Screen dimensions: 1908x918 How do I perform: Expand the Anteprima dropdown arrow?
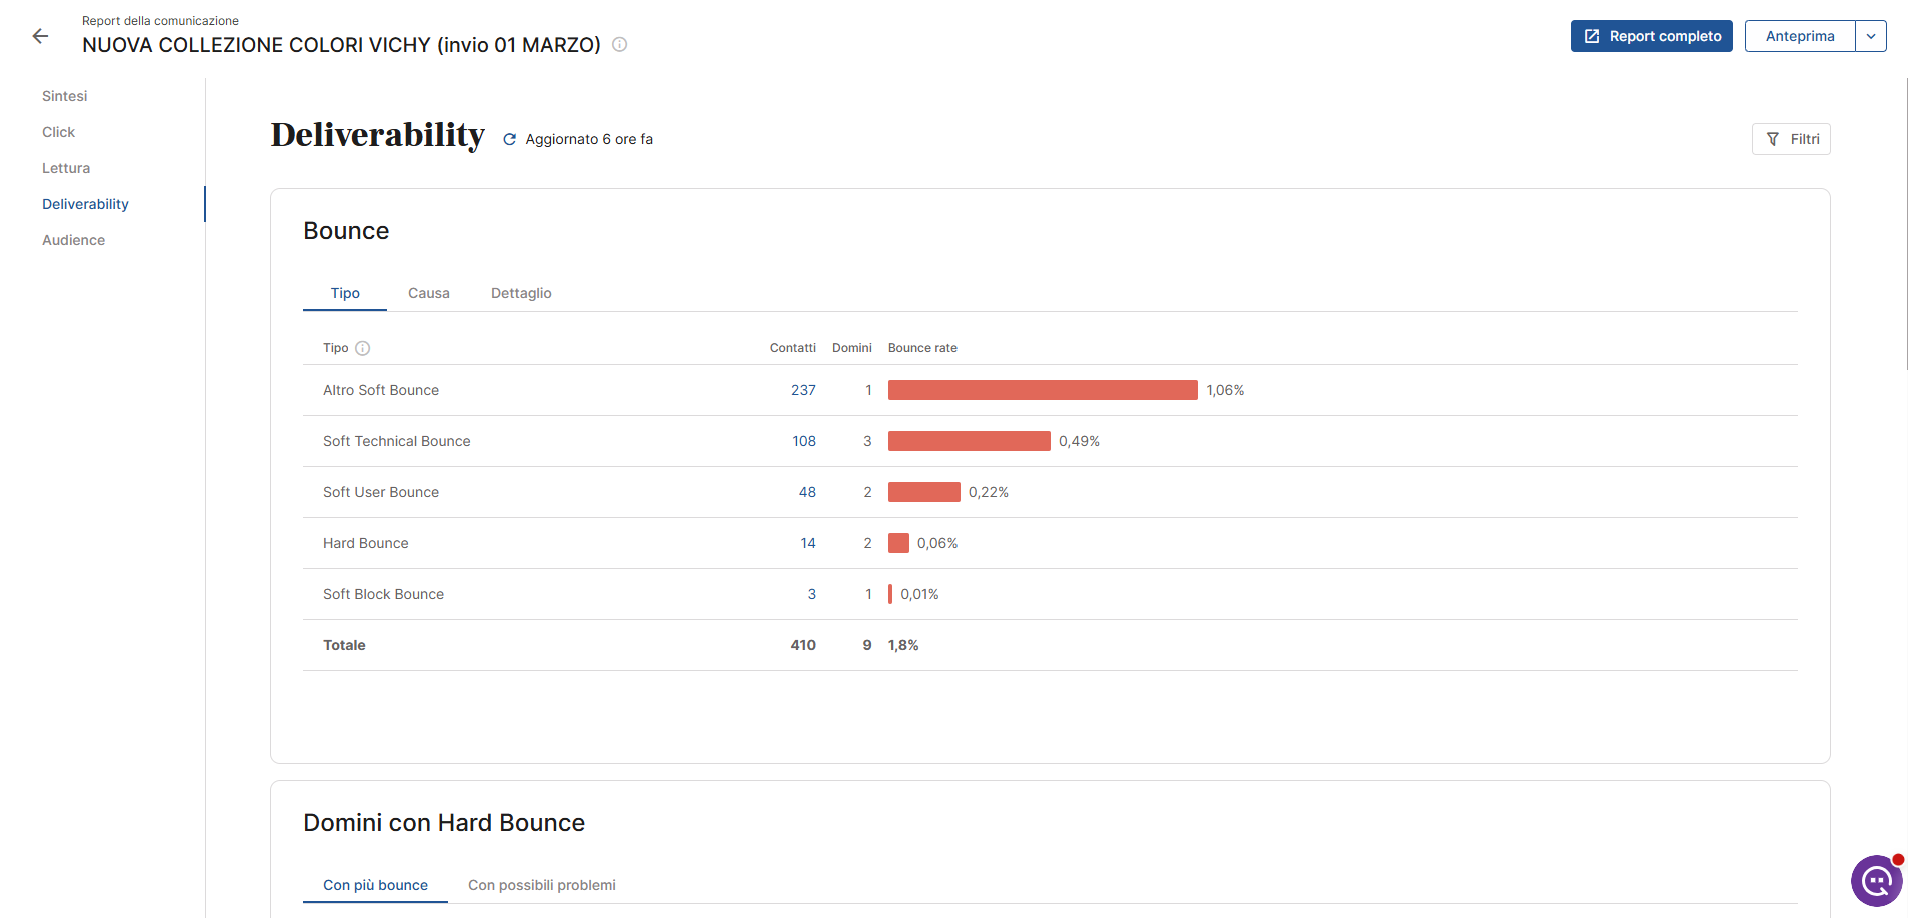pyautogui.click(x=1871, y=36)
